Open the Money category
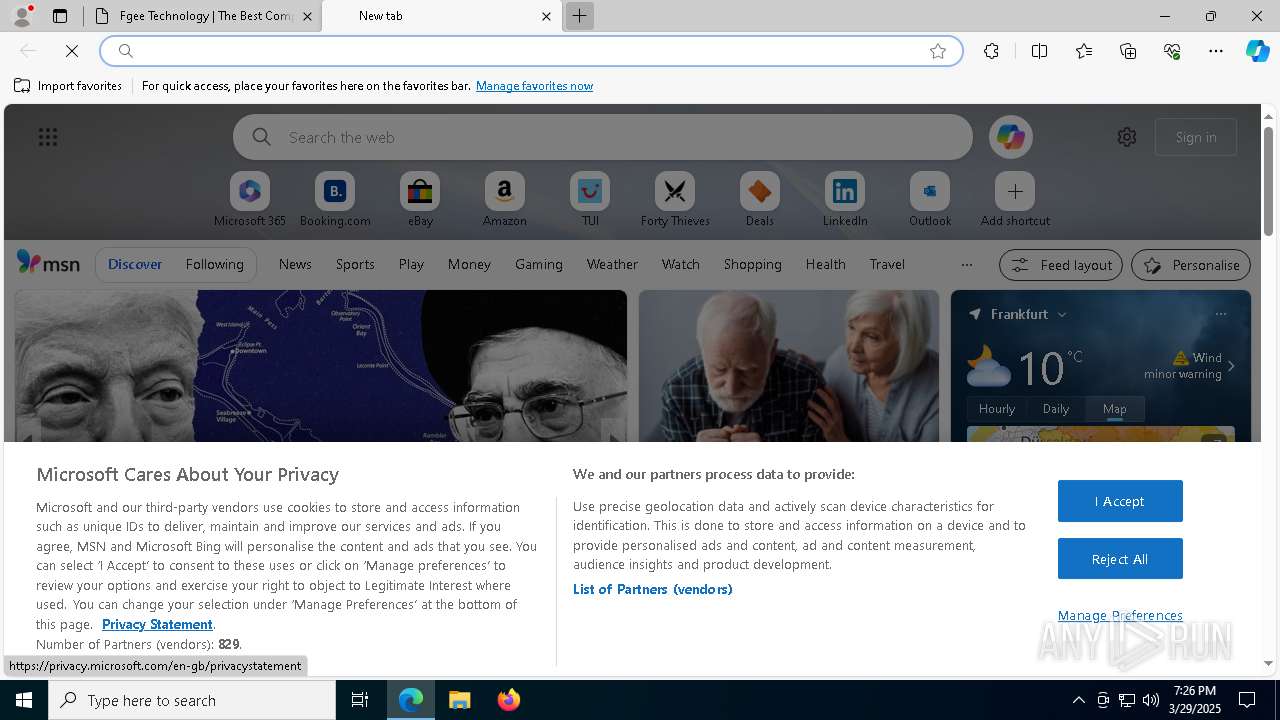The width and height of the screenshot is (1280, 720). pyautogui.click(x=469, y=264)
